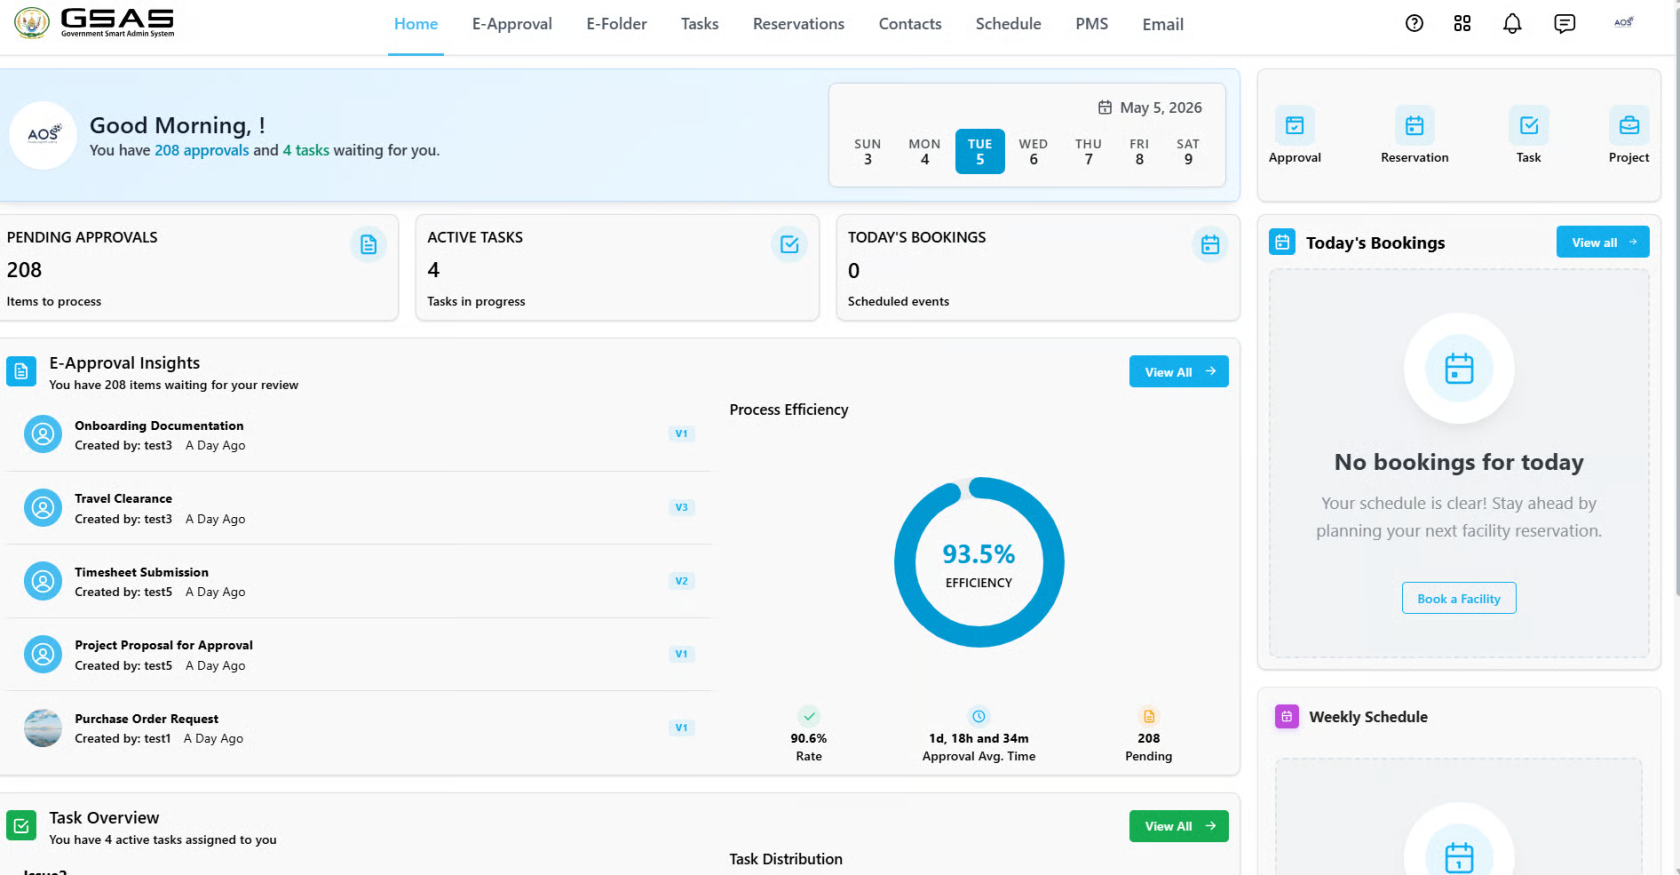Screen dimensions: 1680x875
Task: Open the apps grid icon
Action: tap(1462, 23)
